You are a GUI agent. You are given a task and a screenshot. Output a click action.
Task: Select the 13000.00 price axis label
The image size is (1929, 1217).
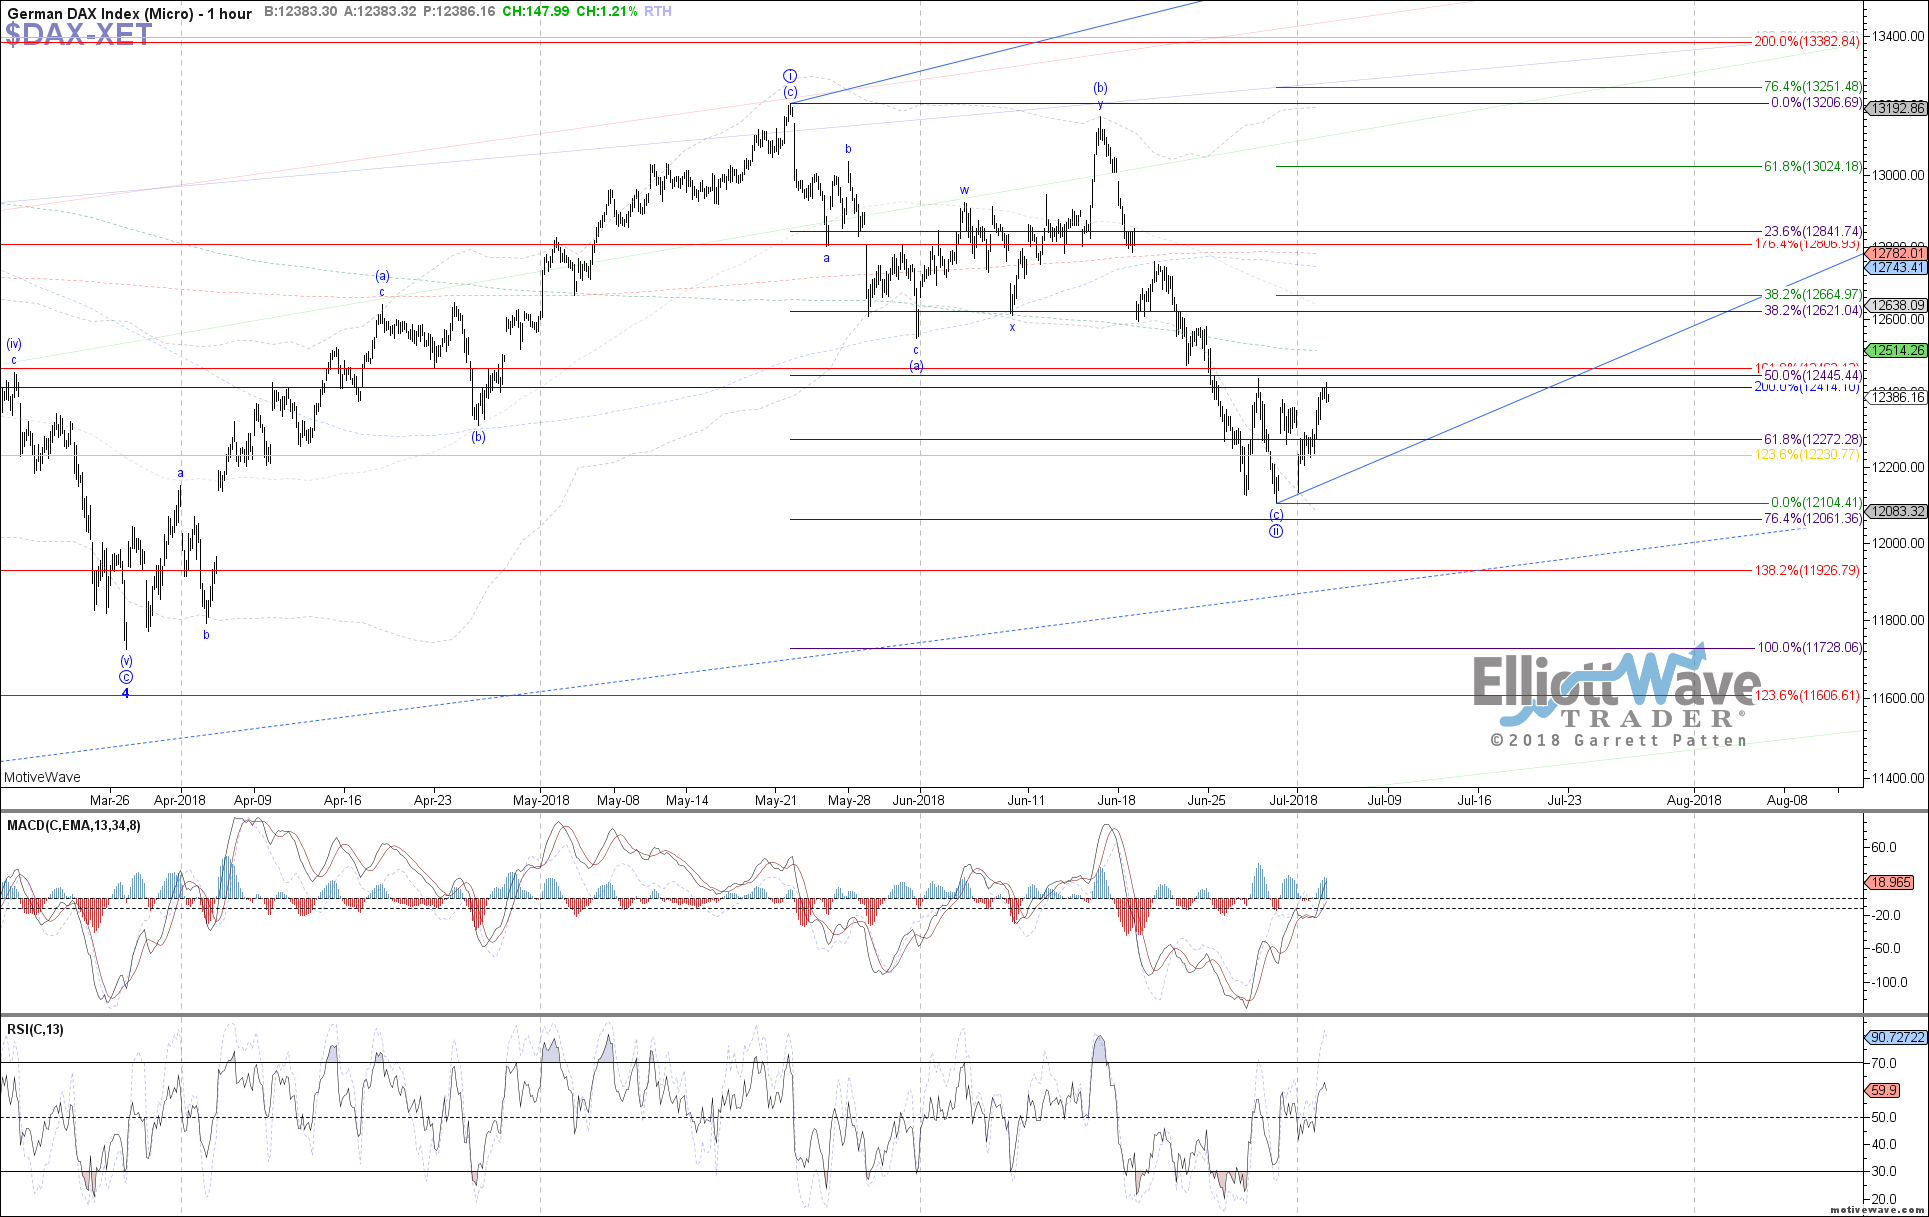[x=1899, y=175]
